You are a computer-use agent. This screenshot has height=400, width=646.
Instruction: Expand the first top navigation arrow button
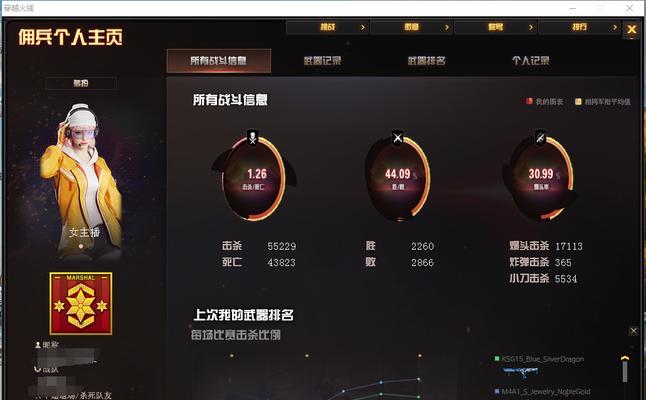coord(328,27)
